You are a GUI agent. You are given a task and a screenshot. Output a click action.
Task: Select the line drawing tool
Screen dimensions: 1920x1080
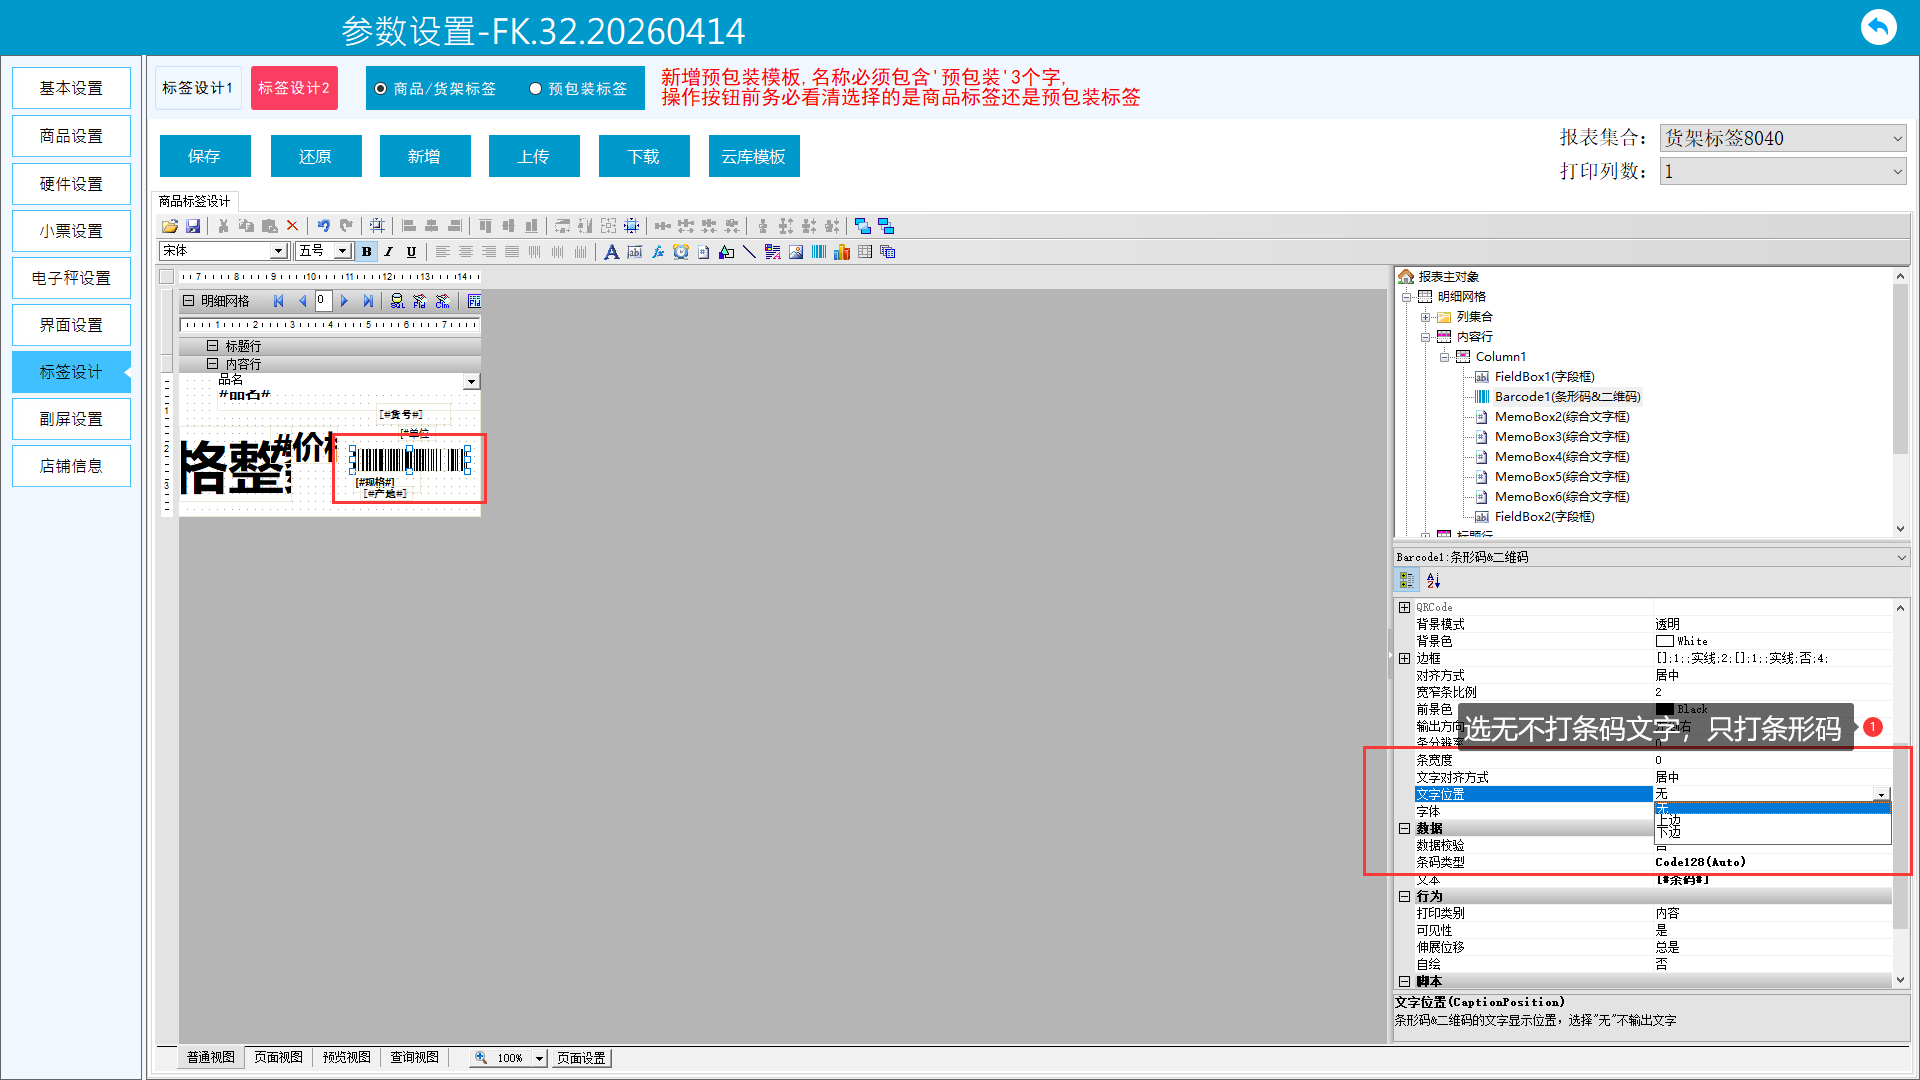(x=749, y=252)
